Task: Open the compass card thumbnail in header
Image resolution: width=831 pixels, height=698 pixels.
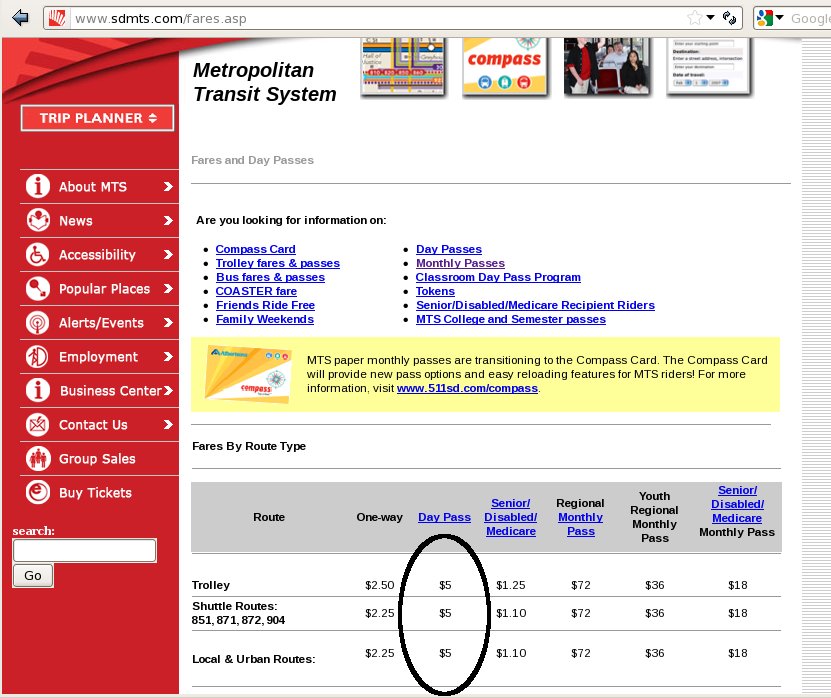Action: (505, 66)
